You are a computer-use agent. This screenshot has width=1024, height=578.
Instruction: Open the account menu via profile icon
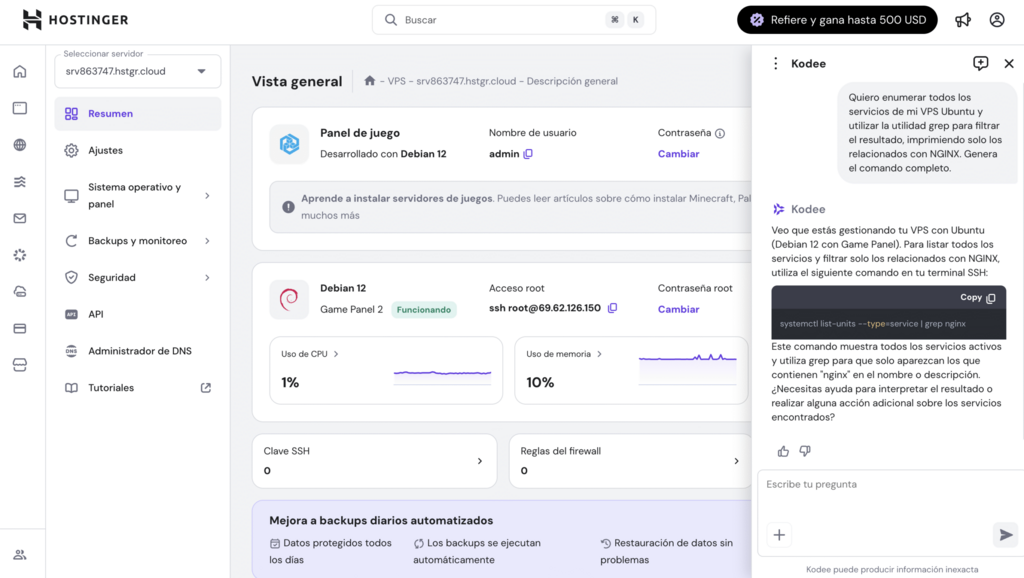(996, 19)
